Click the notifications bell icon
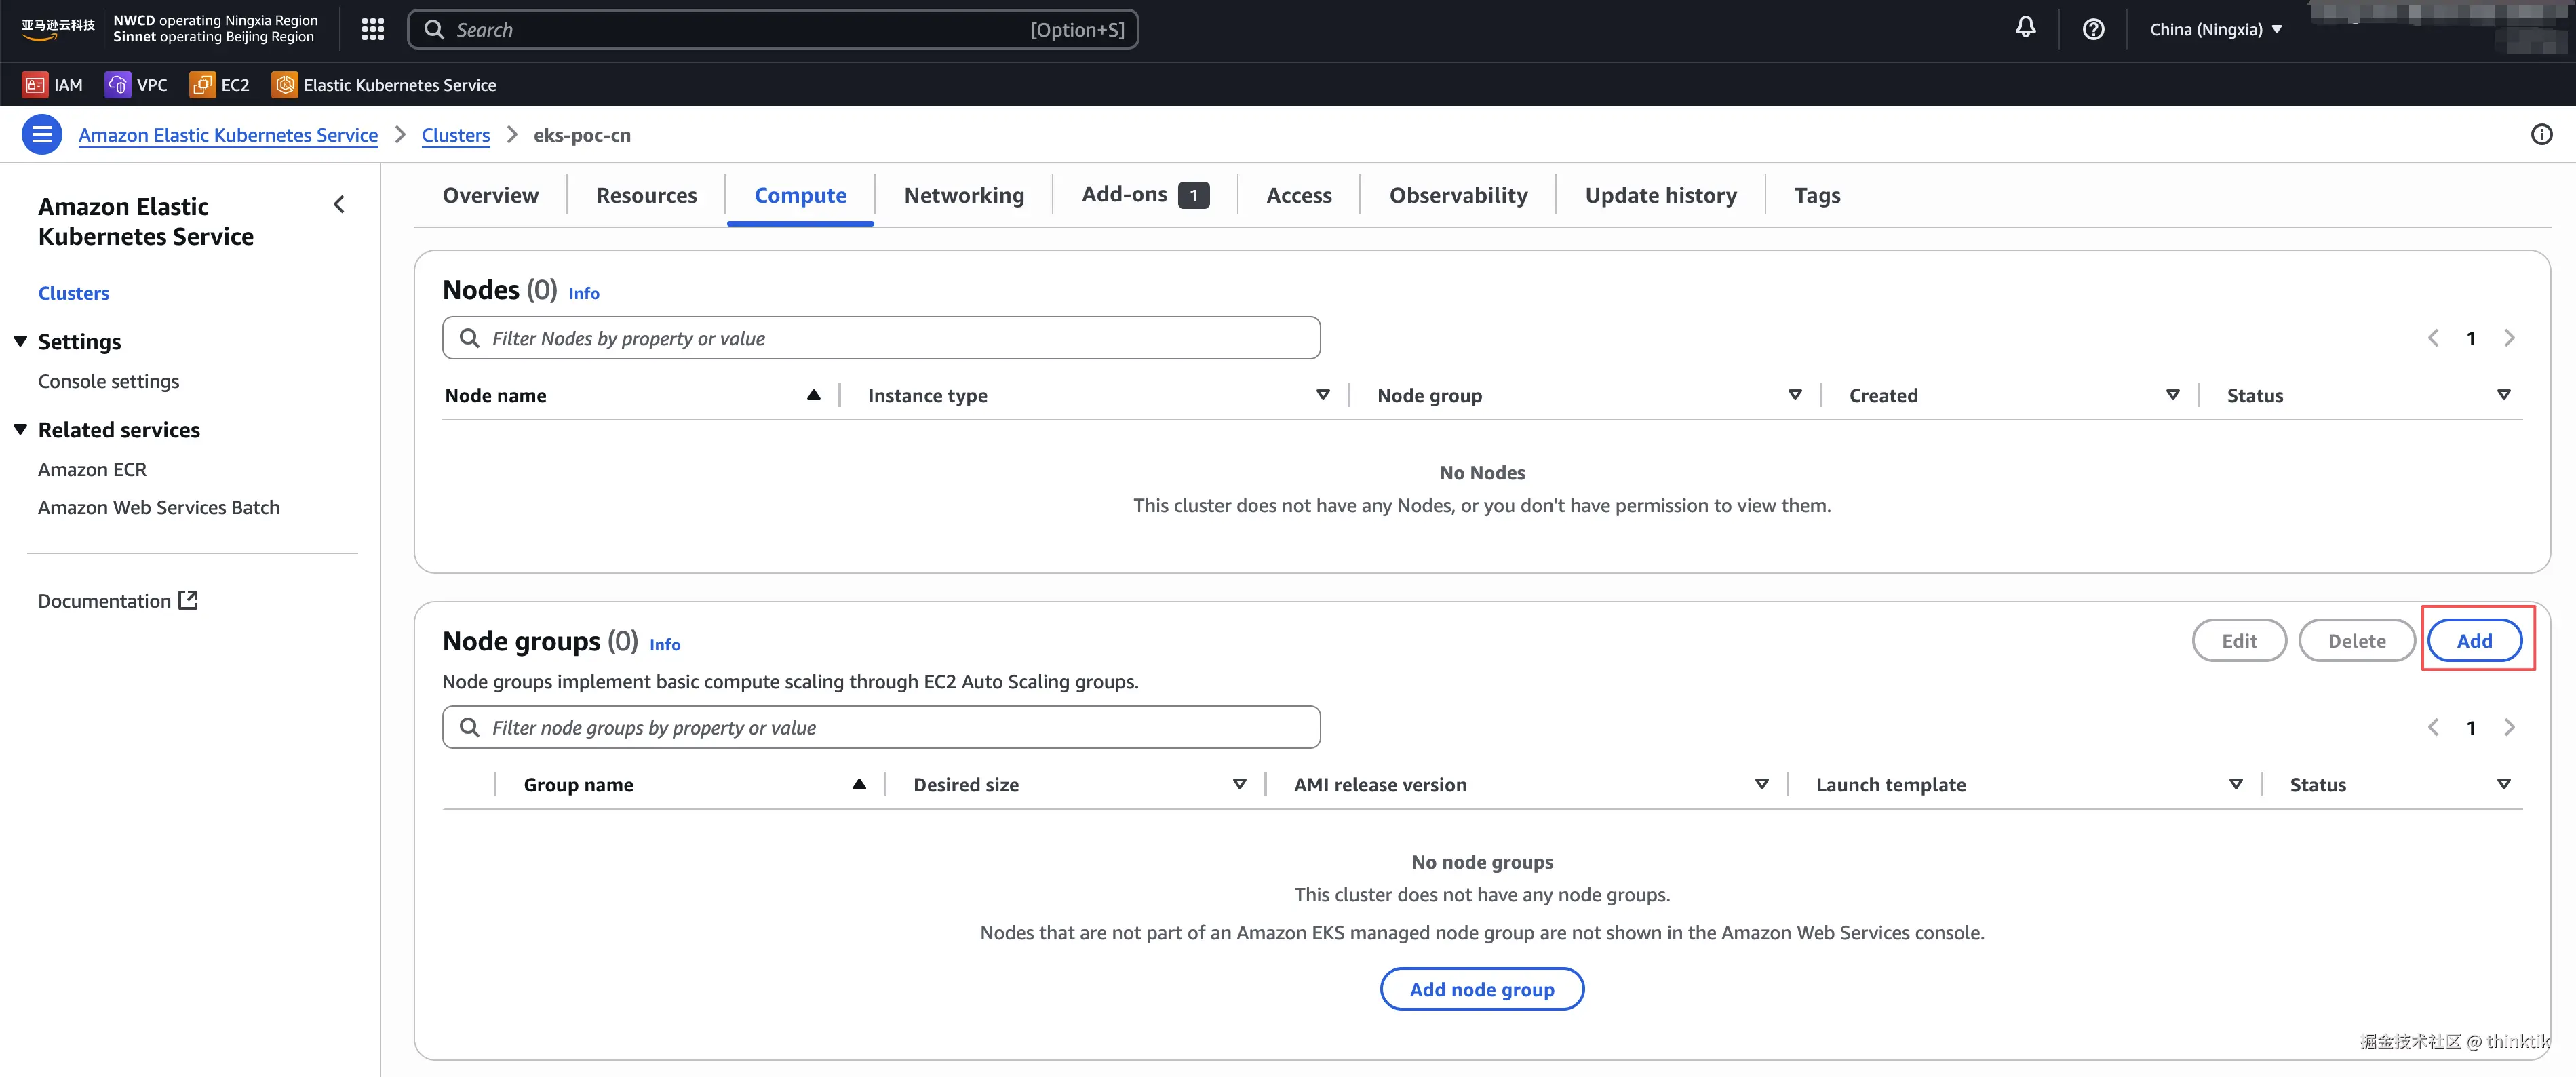Screen dimensions: 2576x1077 click(2025, 29)
